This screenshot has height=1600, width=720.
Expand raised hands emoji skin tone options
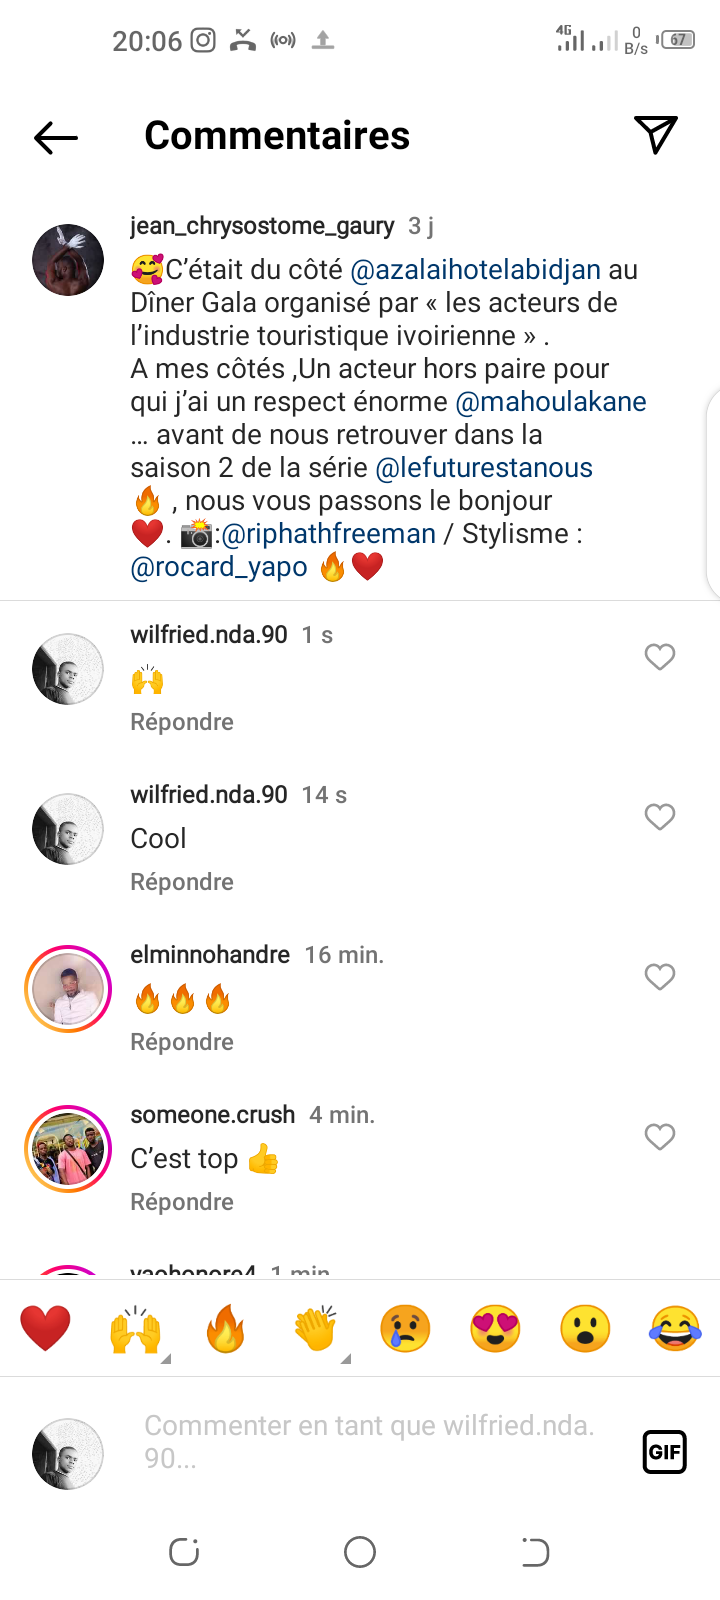pyautogui.click(x=165, y=1358)
